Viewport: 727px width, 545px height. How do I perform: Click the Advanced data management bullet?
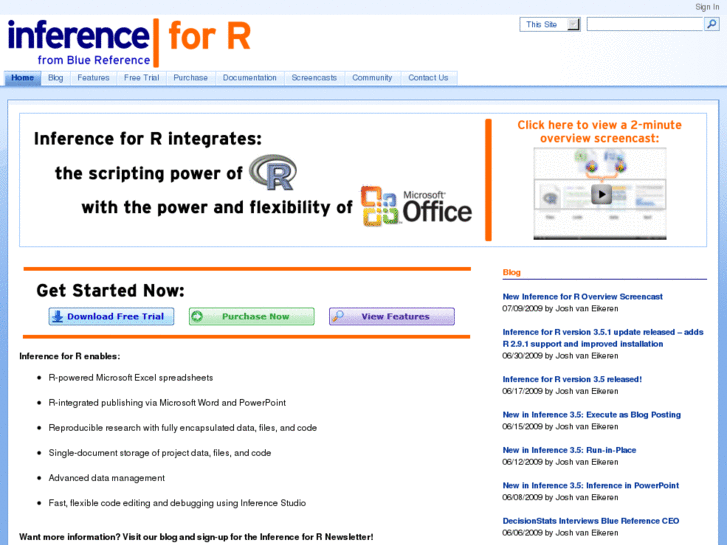(x=107, y=478)
